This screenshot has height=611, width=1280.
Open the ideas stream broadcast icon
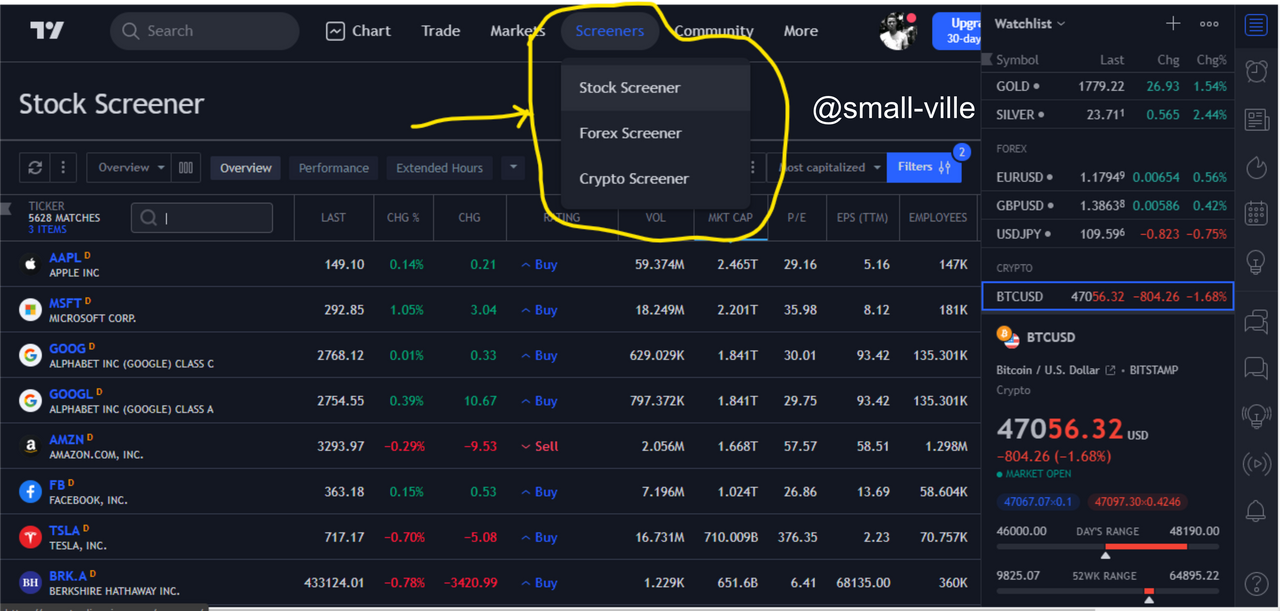(x=1256, y=415)
